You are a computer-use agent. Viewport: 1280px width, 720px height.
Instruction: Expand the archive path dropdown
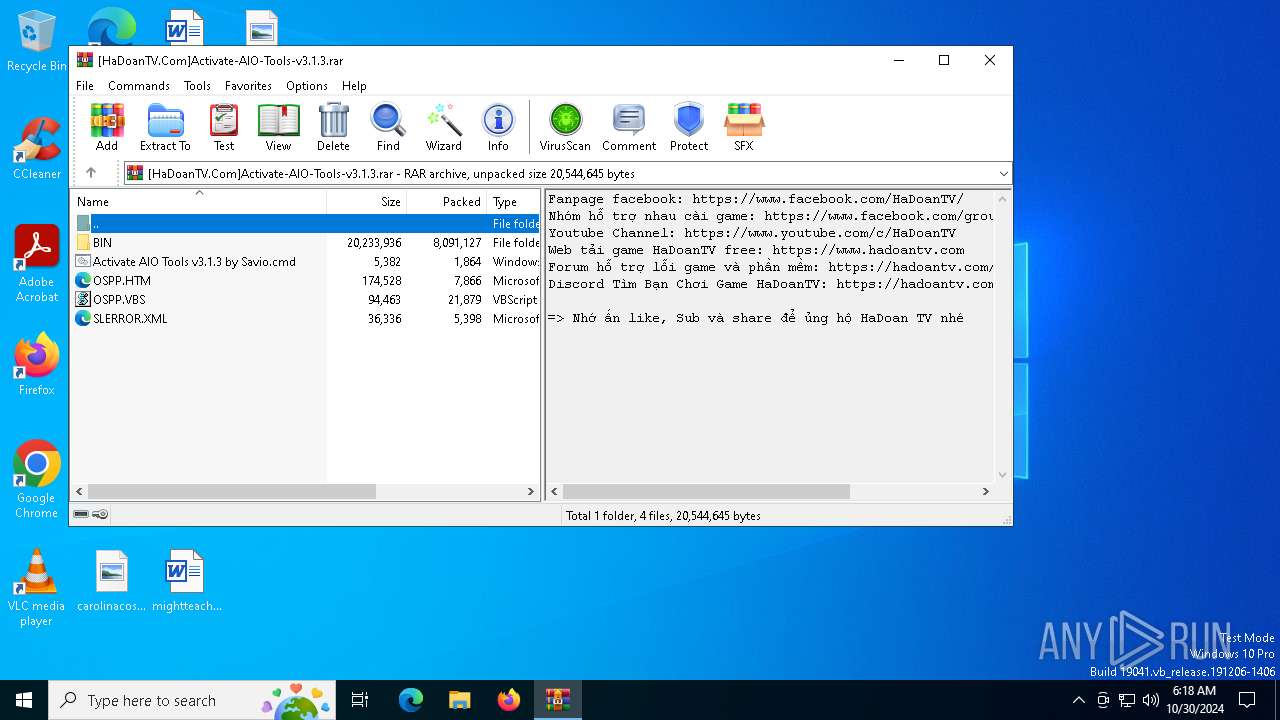pos(1003,174)
